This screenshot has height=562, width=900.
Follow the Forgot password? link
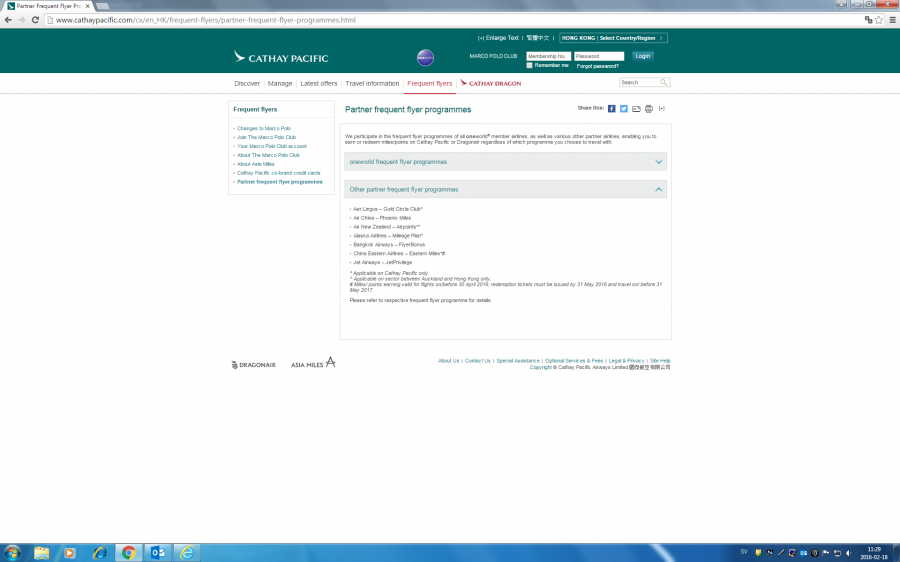coord(597,66)
